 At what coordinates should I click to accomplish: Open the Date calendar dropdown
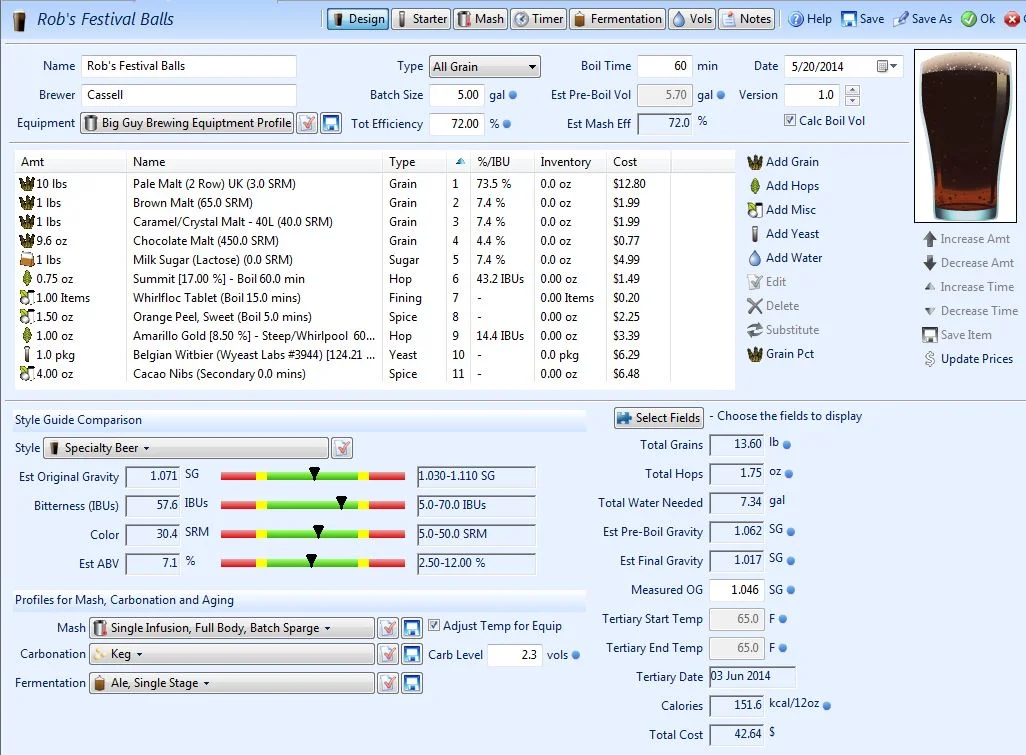pyautogui.click(x=888, y=66)
